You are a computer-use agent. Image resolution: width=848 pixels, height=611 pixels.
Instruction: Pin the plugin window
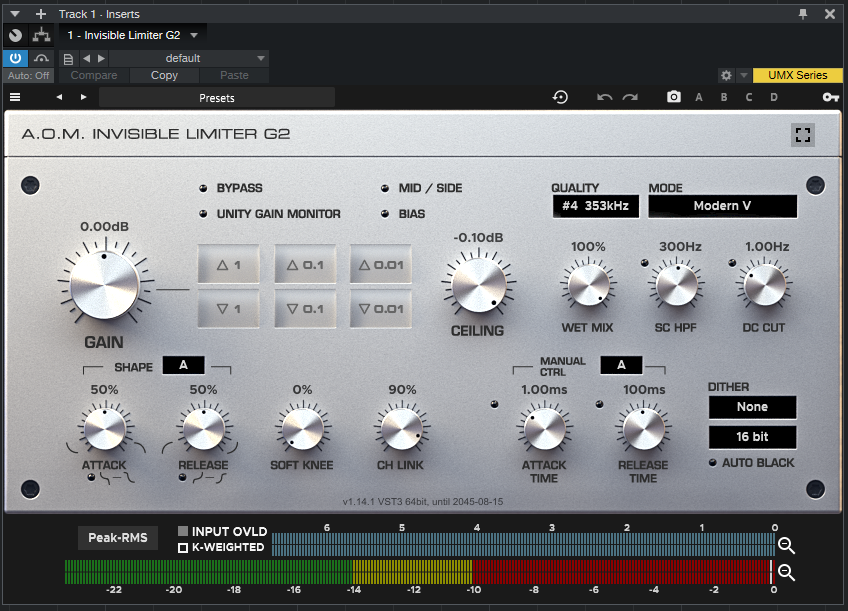pos(803,14)
